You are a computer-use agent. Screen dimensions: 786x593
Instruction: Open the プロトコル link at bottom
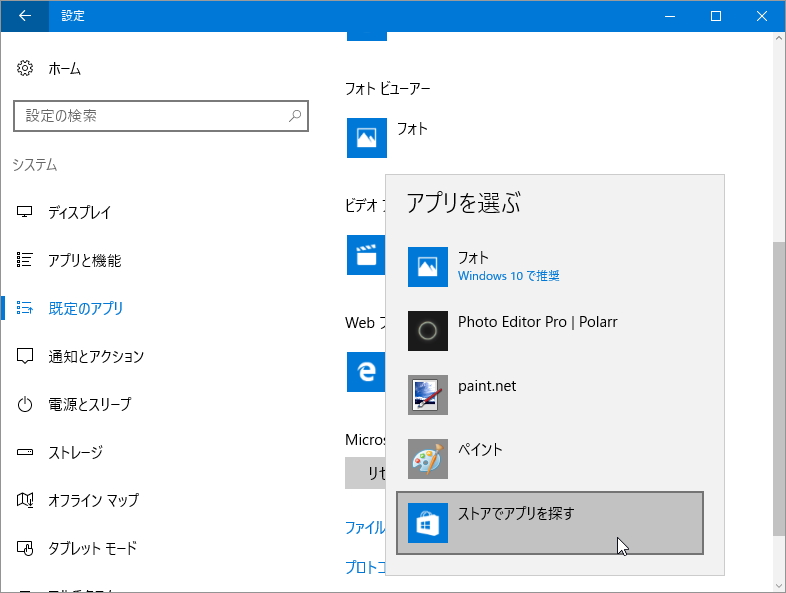[365, 567]
